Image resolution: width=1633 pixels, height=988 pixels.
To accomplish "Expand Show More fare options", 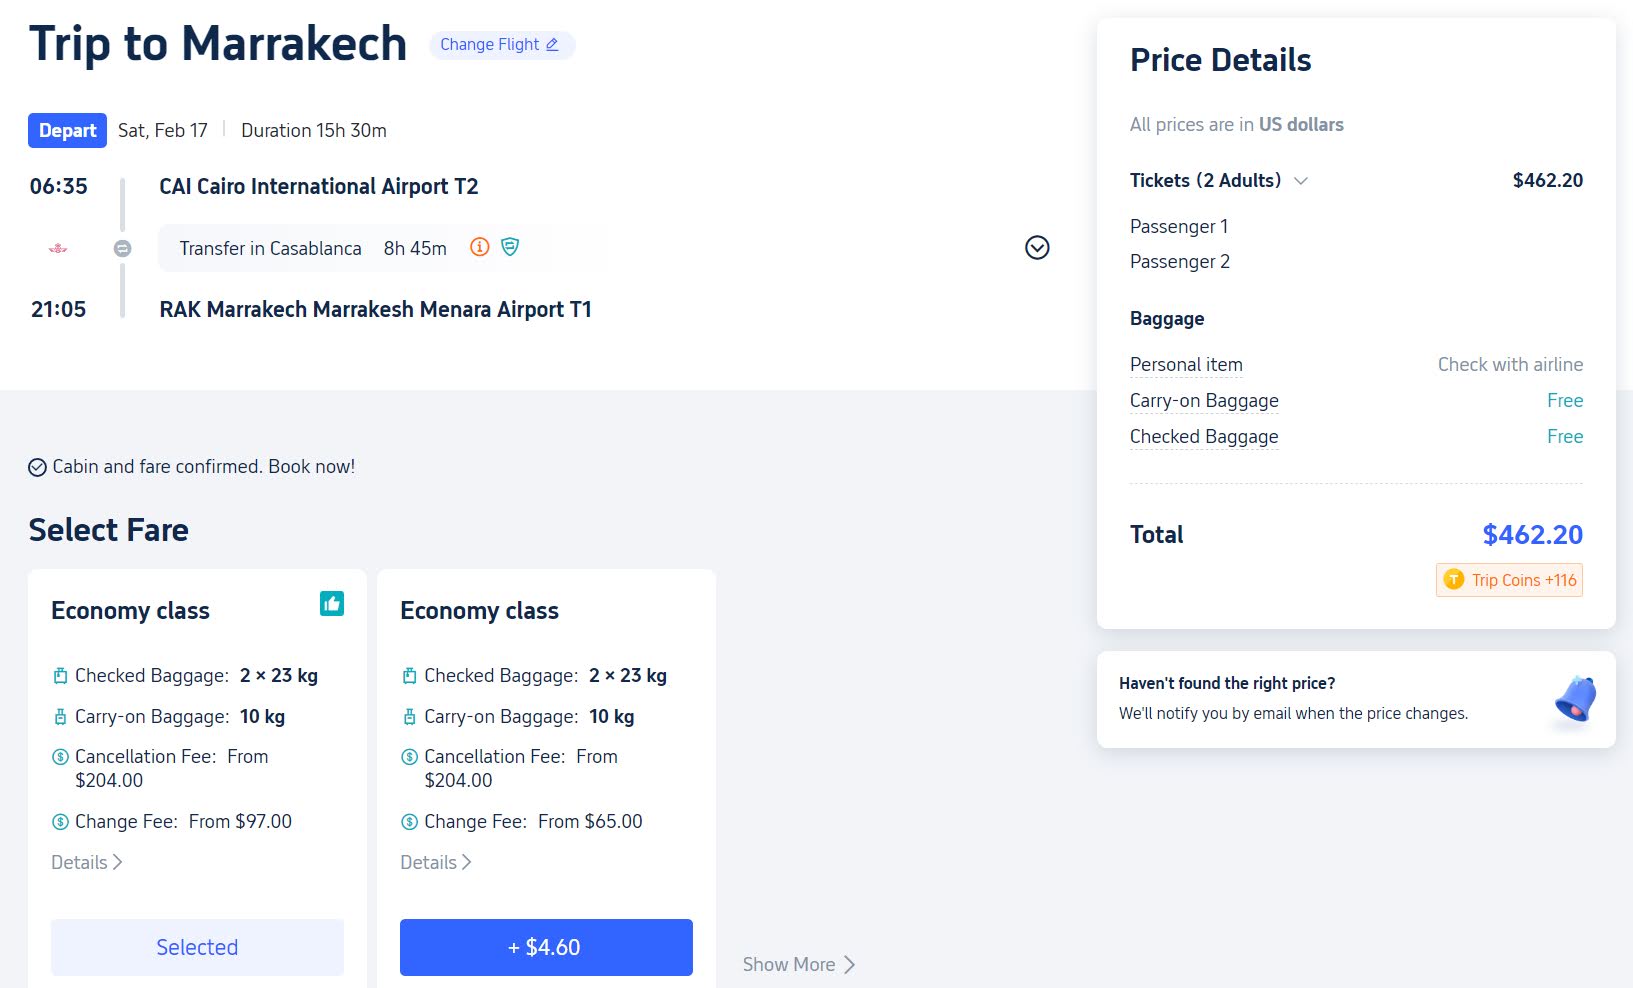I will [x=797, y=964].
